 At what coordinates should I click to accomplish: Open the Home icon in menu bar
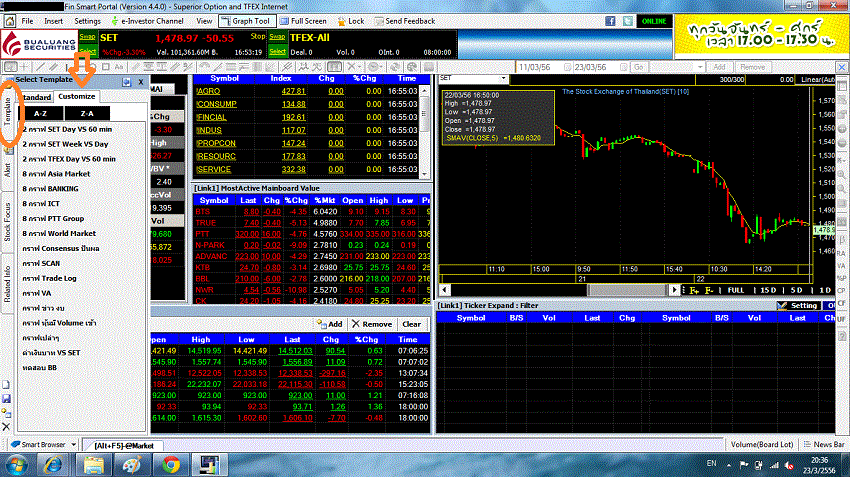coord(10,21)
